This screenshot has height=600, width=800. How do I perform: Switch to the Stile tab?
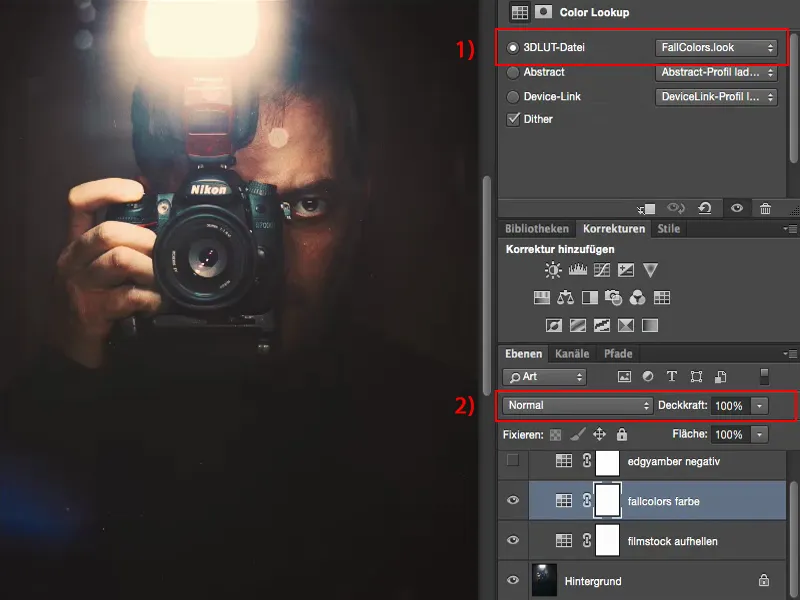[x=668, y=229]
